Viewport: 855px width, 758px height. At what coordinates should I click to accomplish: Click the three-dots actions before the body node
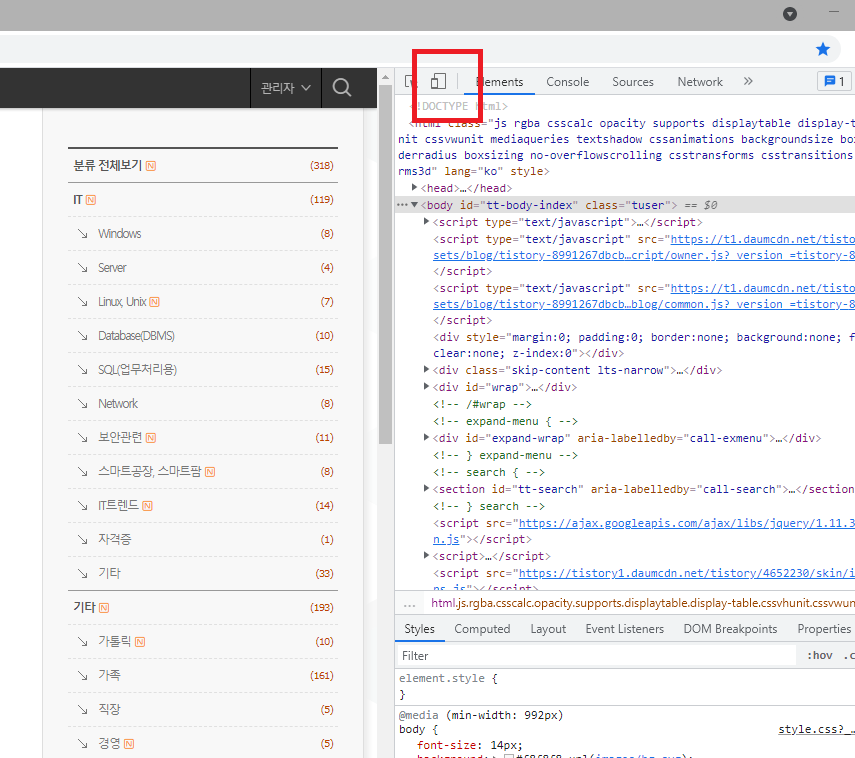click(402, 205)
